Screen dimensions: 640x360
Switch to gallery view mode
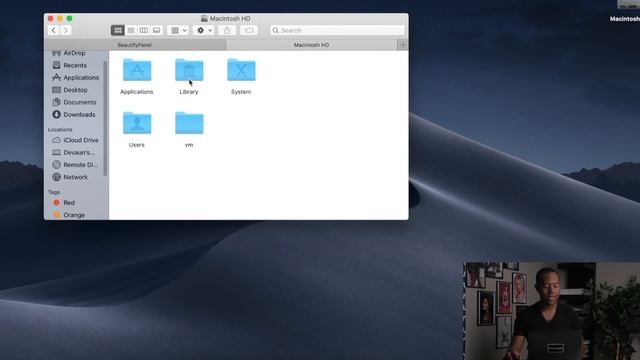pyautogui.click(x=156, y=30)
